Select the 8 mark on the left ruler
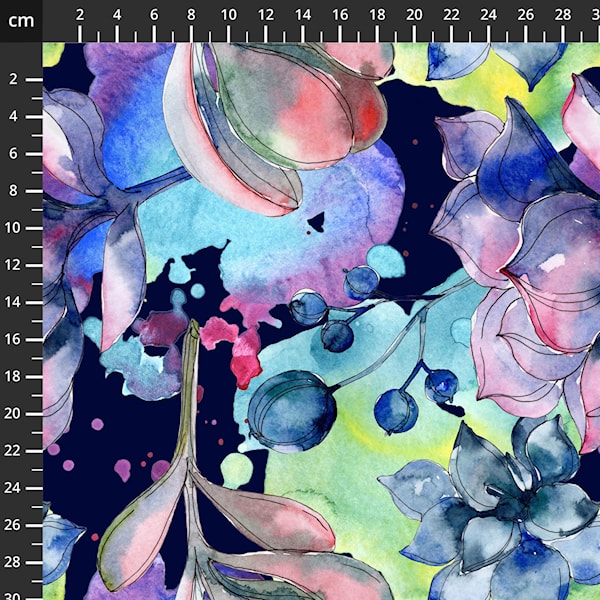Viewport: 600px width, 600px height. click(15, 190)
